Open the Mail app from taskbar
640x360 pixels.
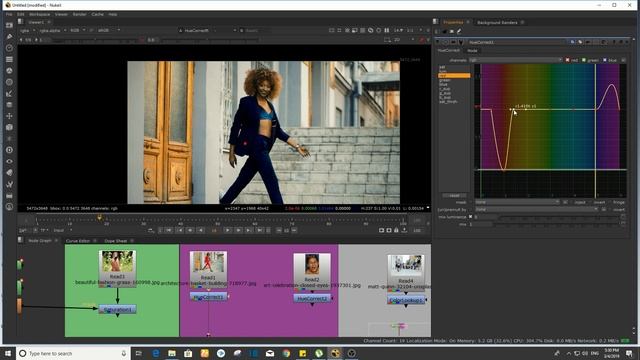pos(270,353)
